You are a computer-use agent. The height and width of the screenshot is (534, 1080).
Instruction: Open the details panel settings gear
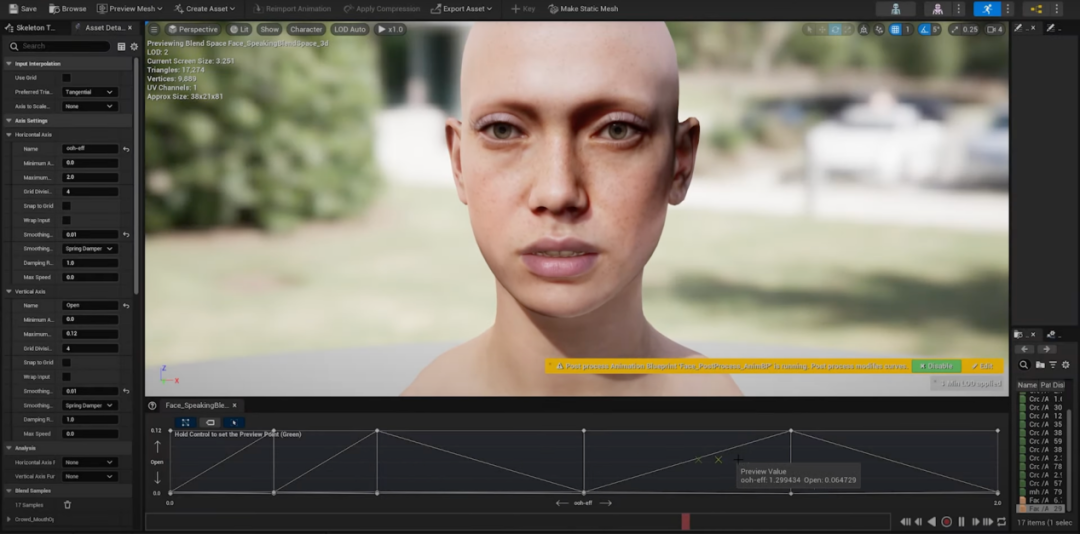134,46
